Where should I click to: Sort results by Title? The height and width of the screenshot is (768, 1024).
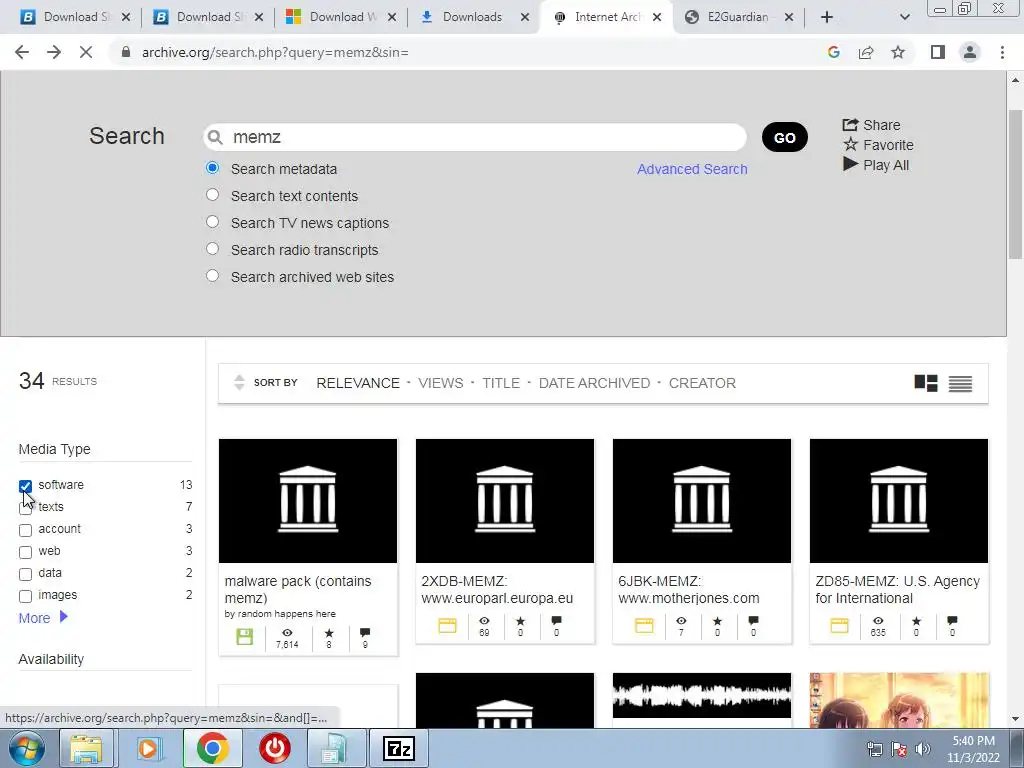501,383
